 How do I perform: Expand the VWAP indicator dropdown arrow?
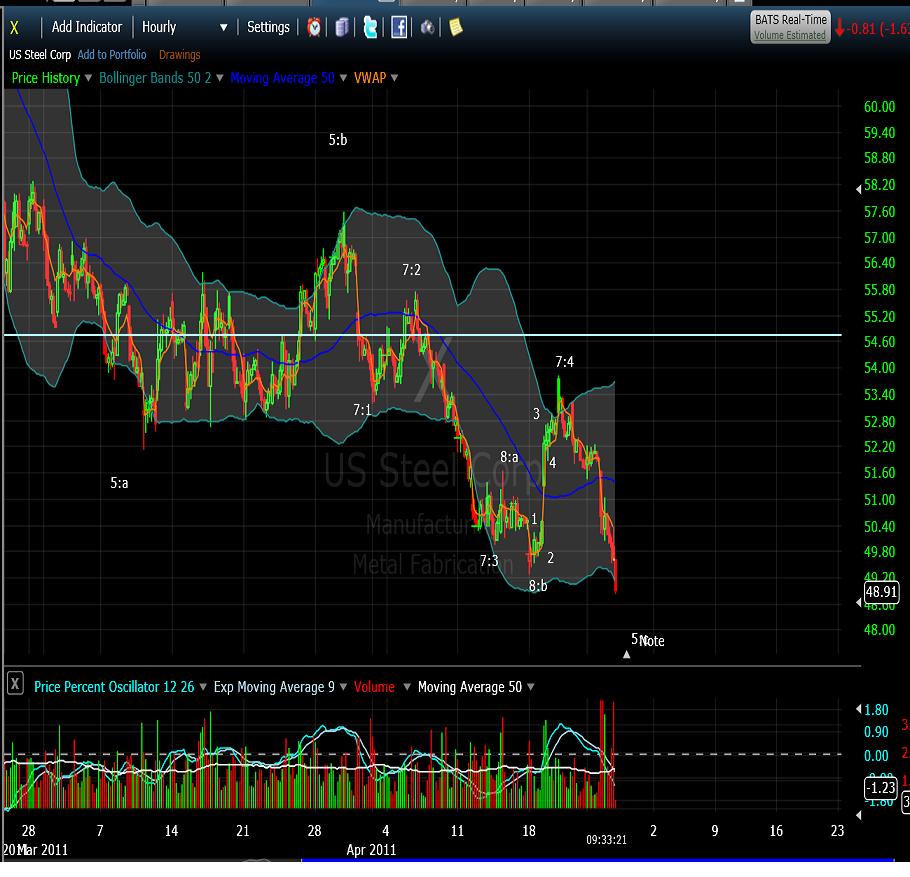[395, 78]
